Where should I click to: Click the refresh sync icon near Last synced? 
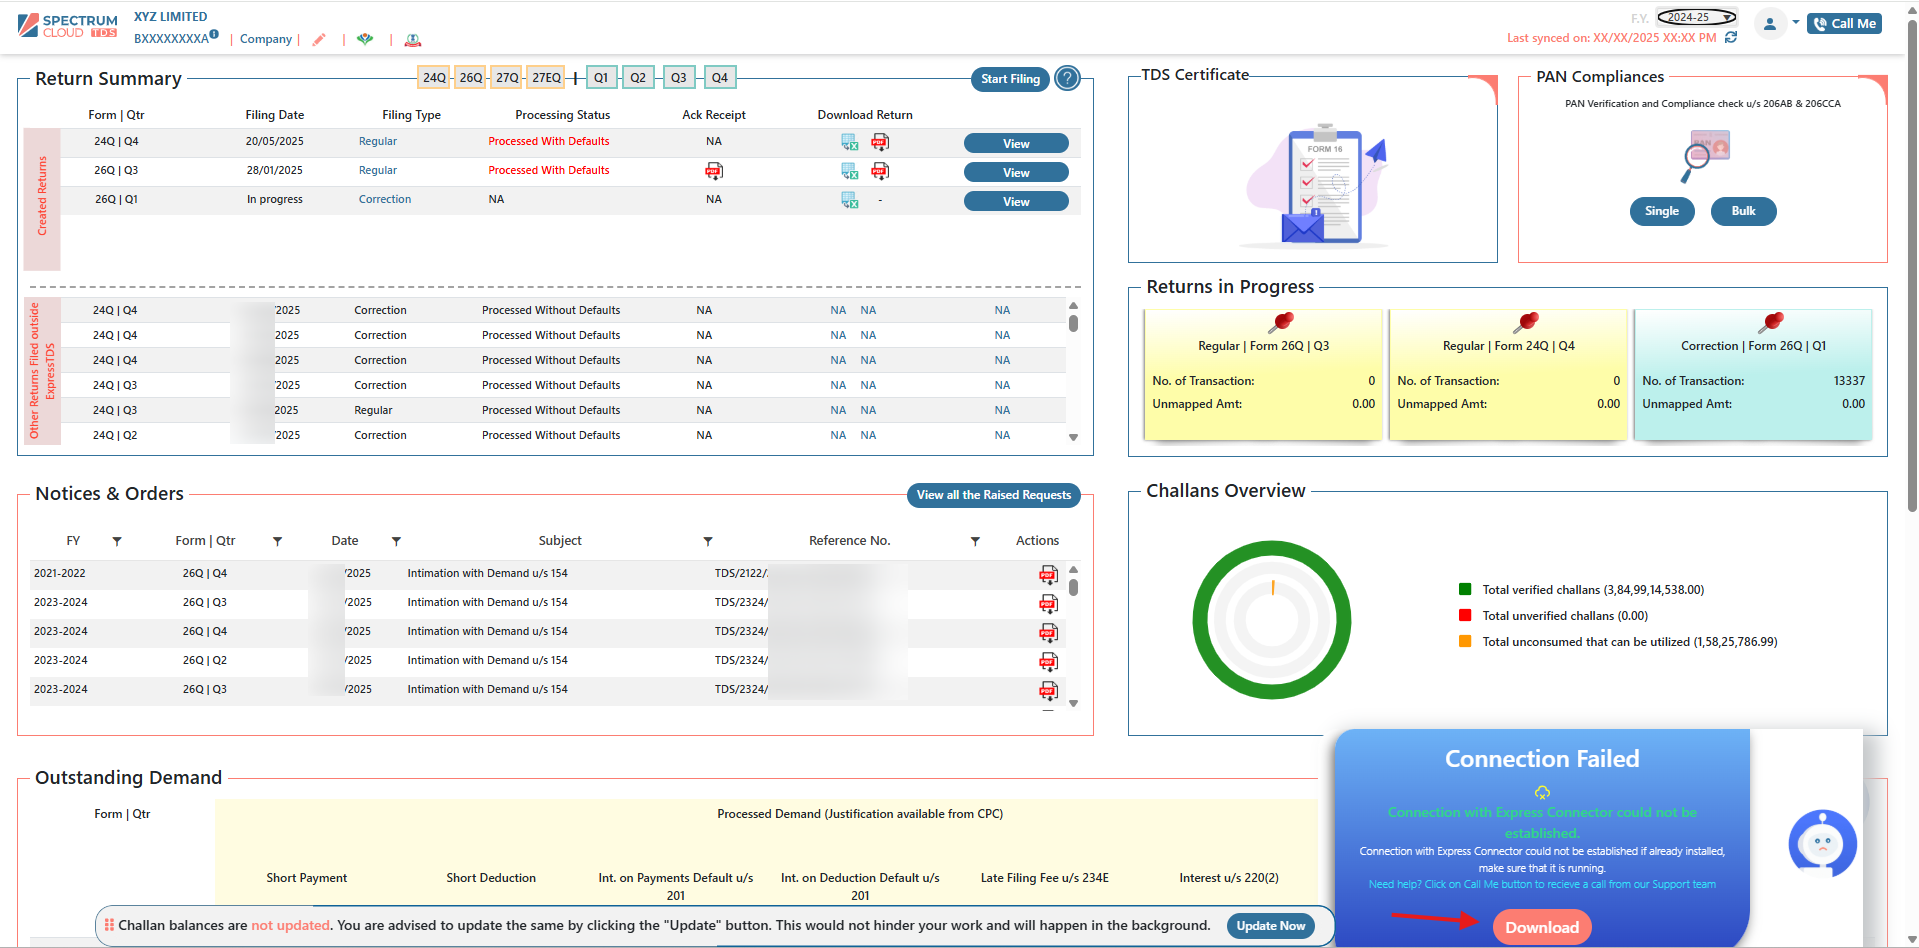(x=1731, y=38)
